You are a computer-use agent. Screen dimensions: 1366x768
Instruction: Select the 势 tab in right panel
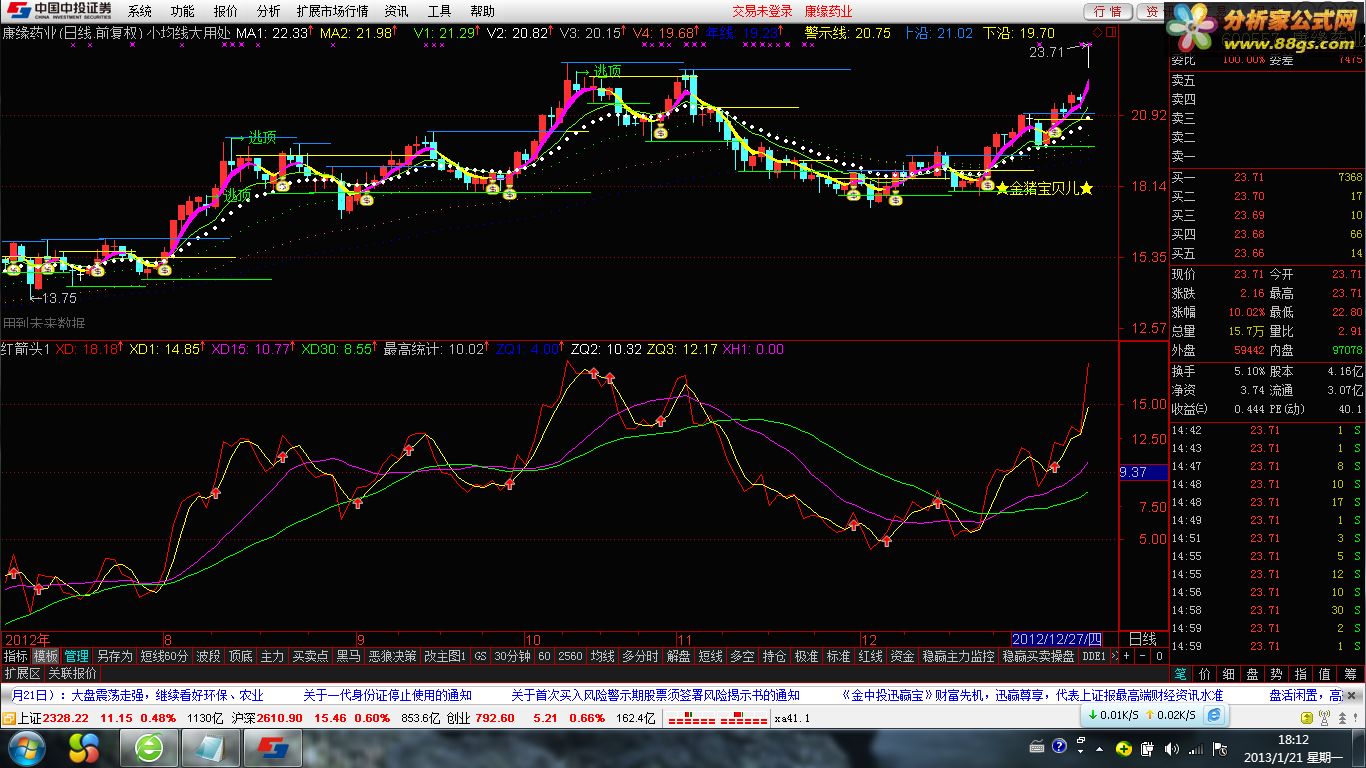click(x=1277, y=674)
